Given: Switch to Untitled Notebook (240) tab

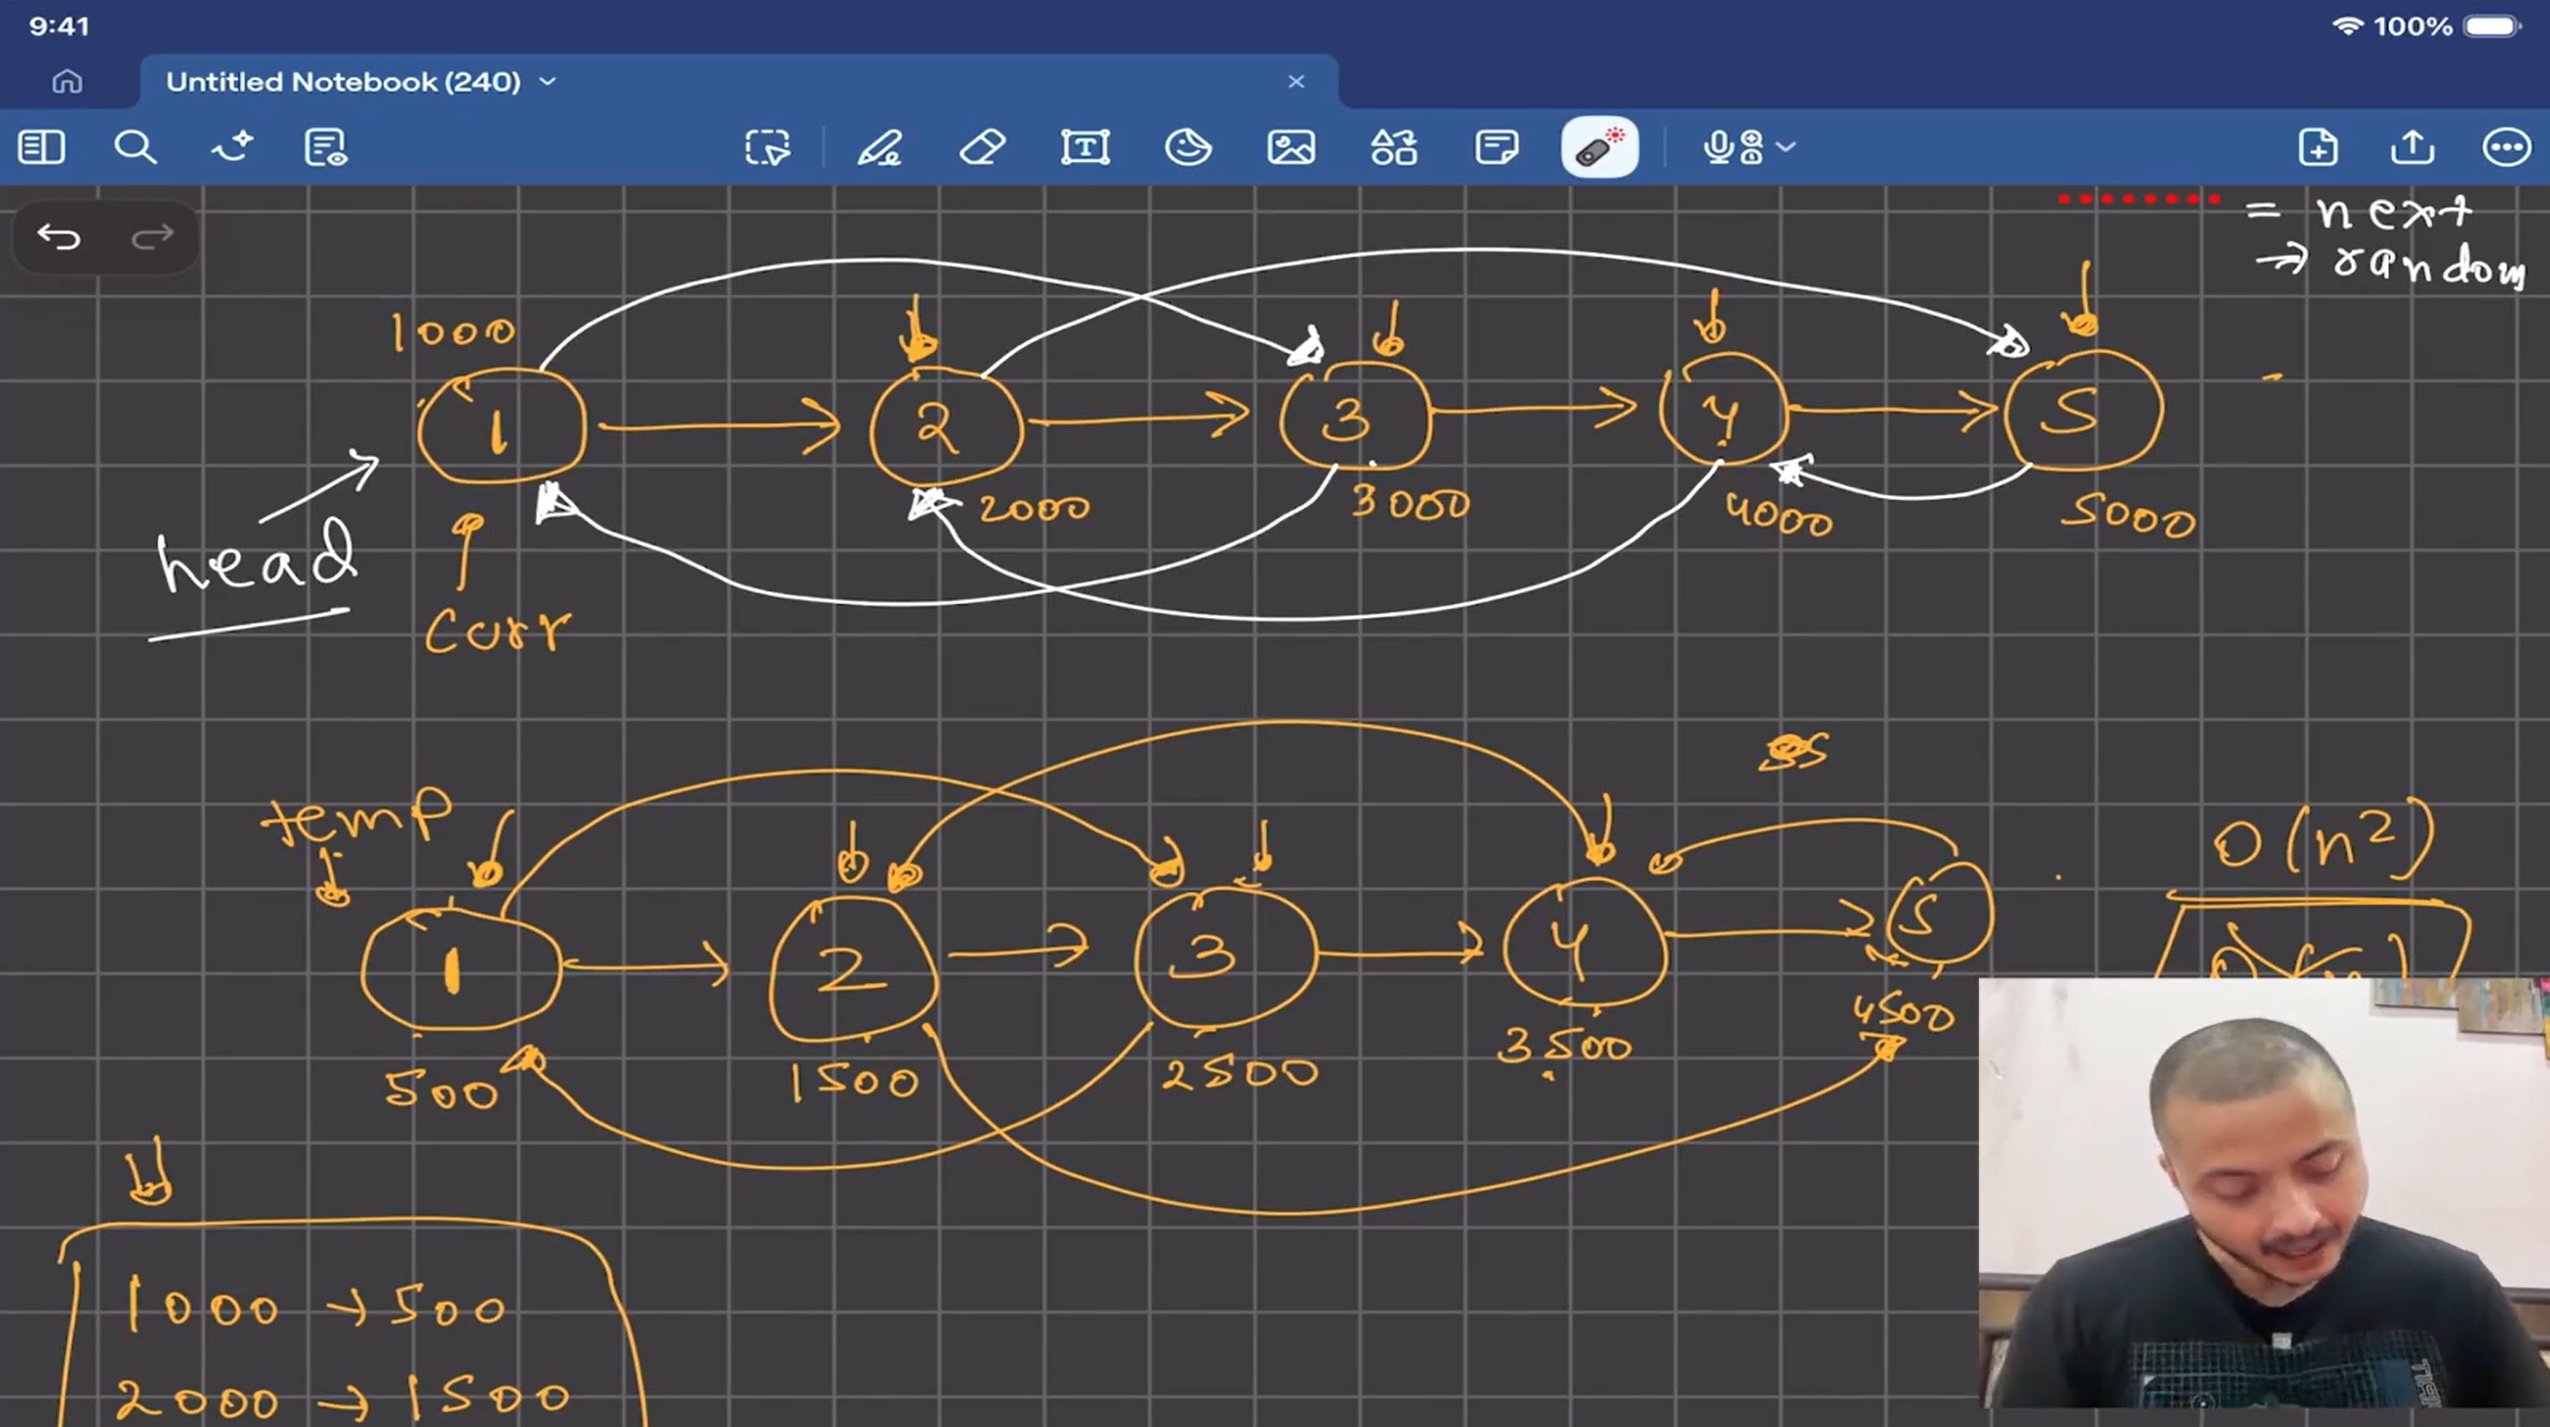Looking at the screenshot, I should 343,82.
